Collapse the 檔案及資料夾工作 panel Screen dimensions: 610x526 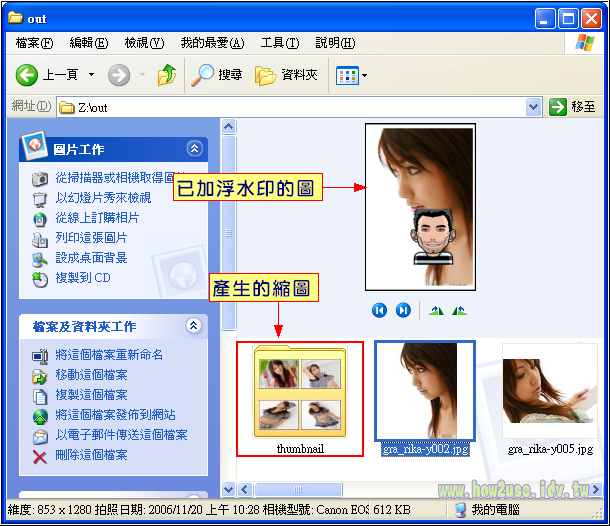193,325
